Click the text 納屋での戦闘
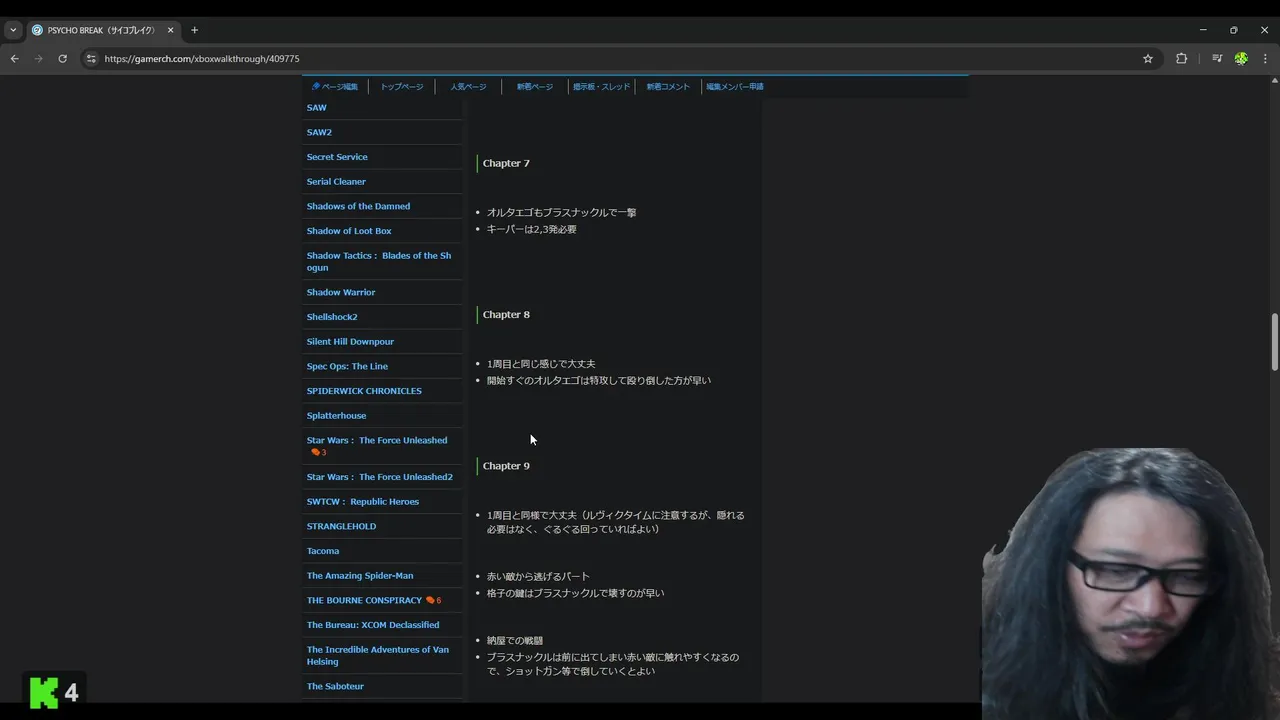The height and width of the screenshot is (720, 1280). coord(515,641)
